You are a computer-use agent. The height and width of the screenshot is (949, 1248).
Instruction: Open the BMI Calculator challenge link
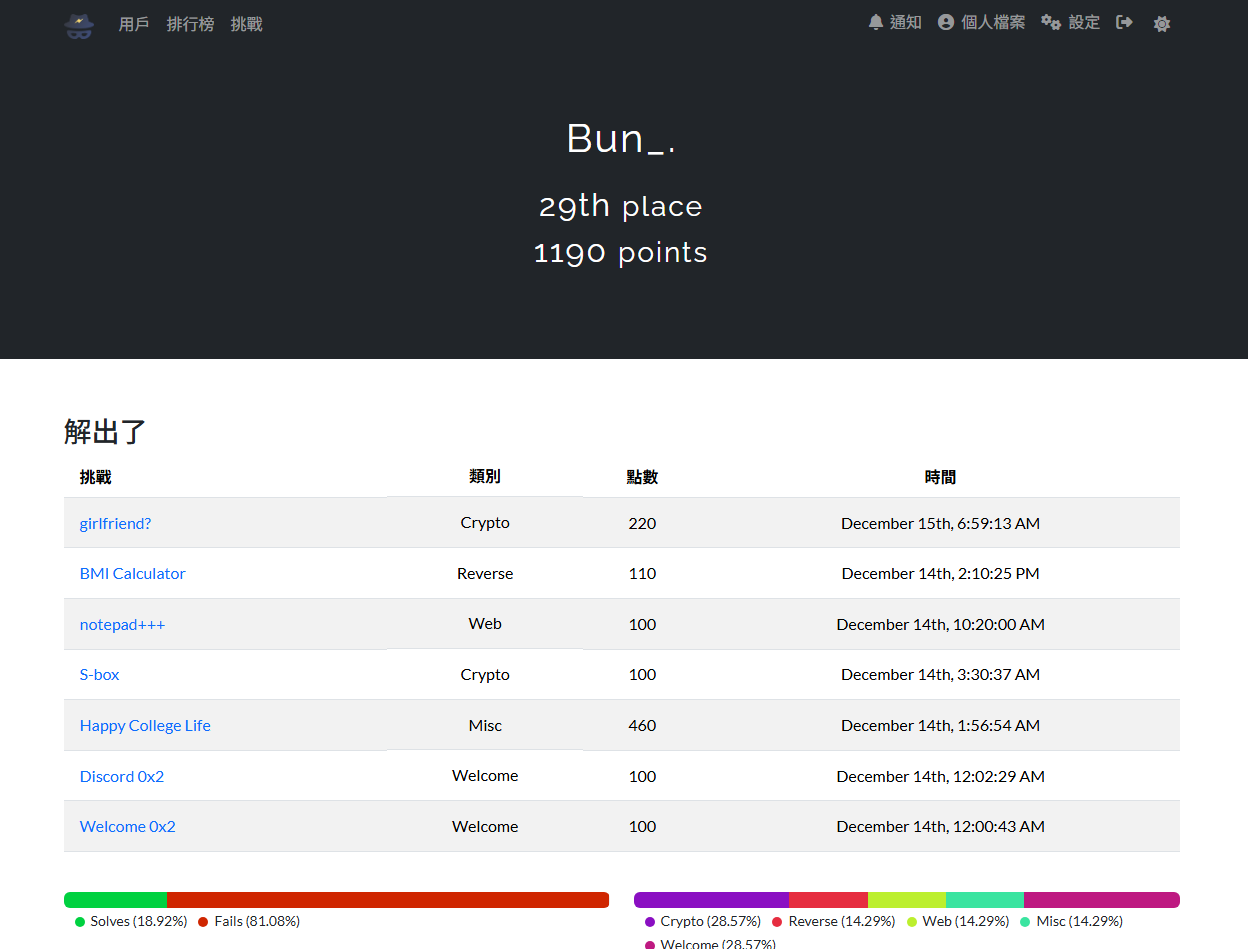pos(132,573)
